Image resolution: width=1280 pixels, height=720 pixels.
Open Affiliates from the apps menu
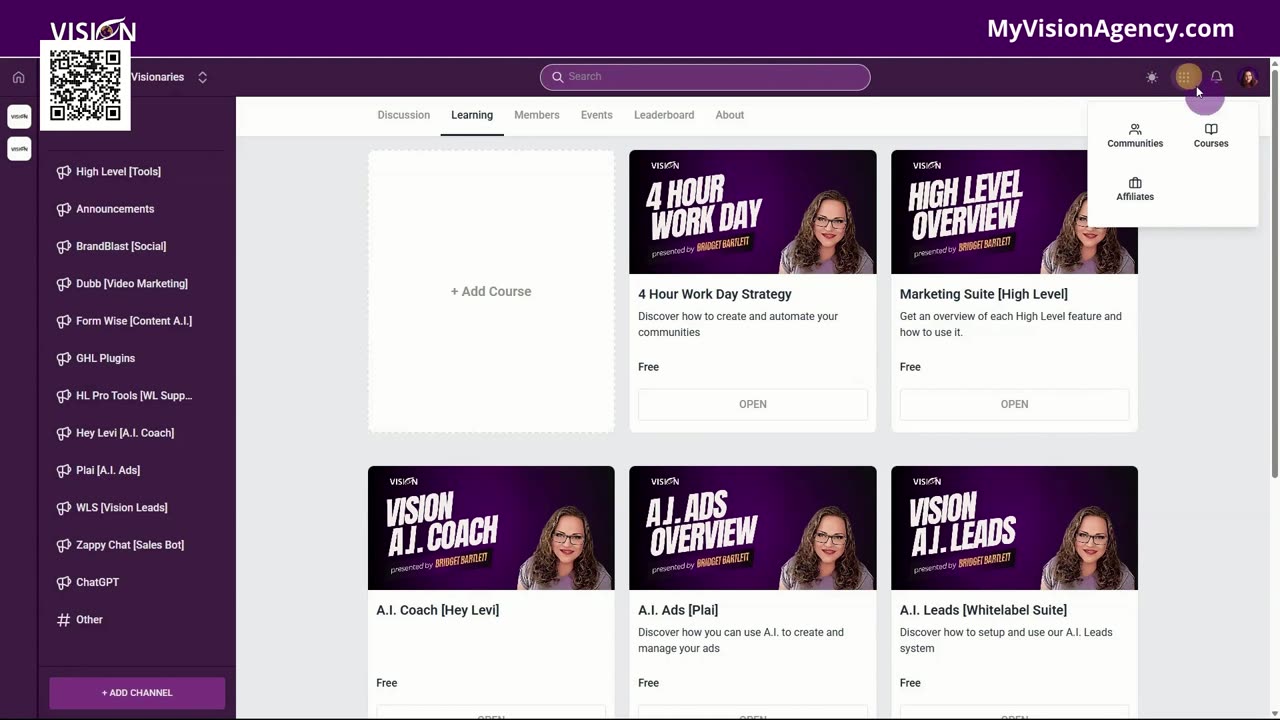(x=1135, y=189)
